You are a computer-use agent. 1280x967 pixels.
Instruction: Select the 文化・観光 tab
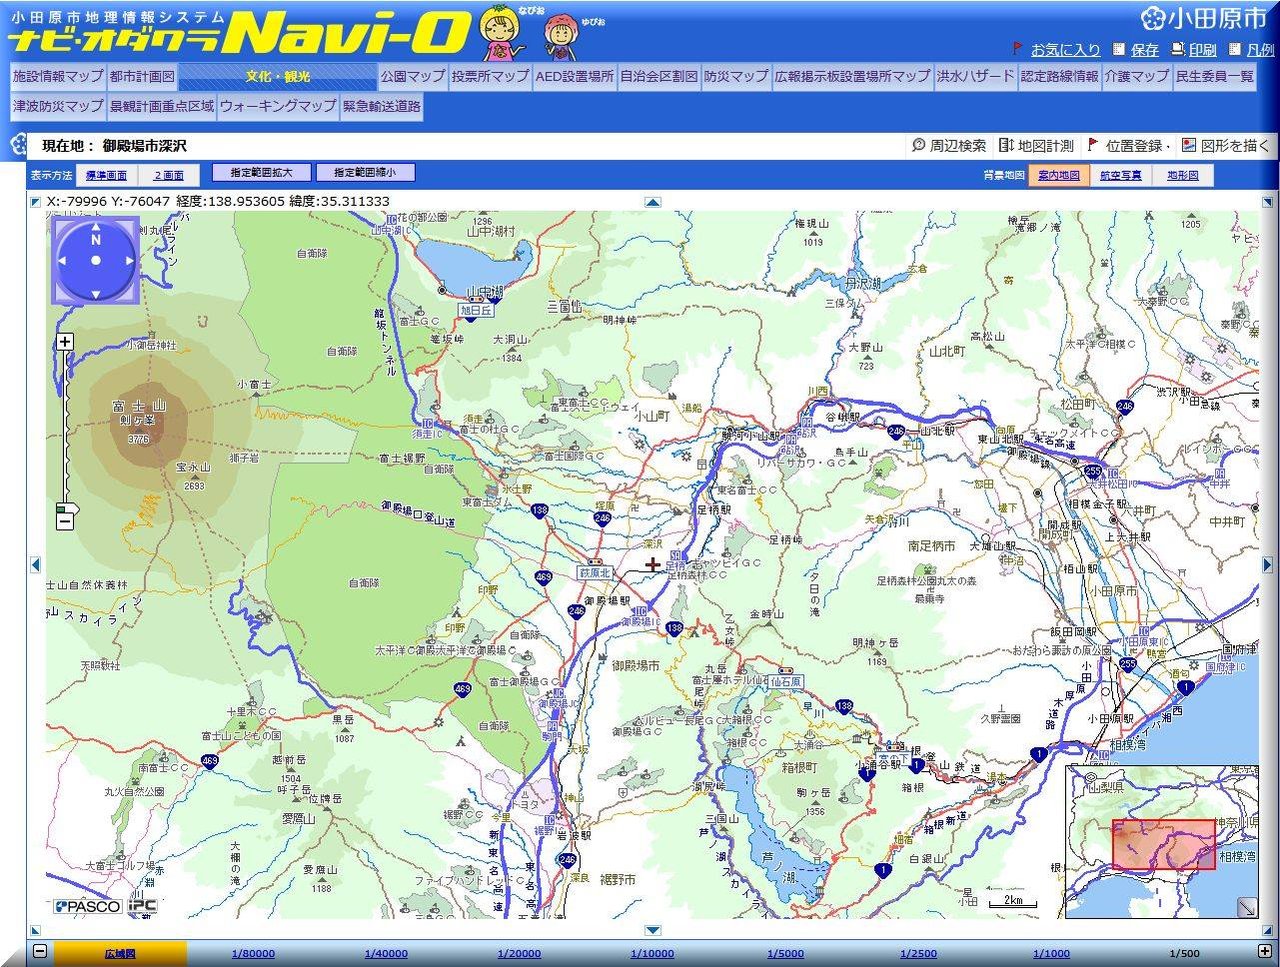(x=278, y=76)
